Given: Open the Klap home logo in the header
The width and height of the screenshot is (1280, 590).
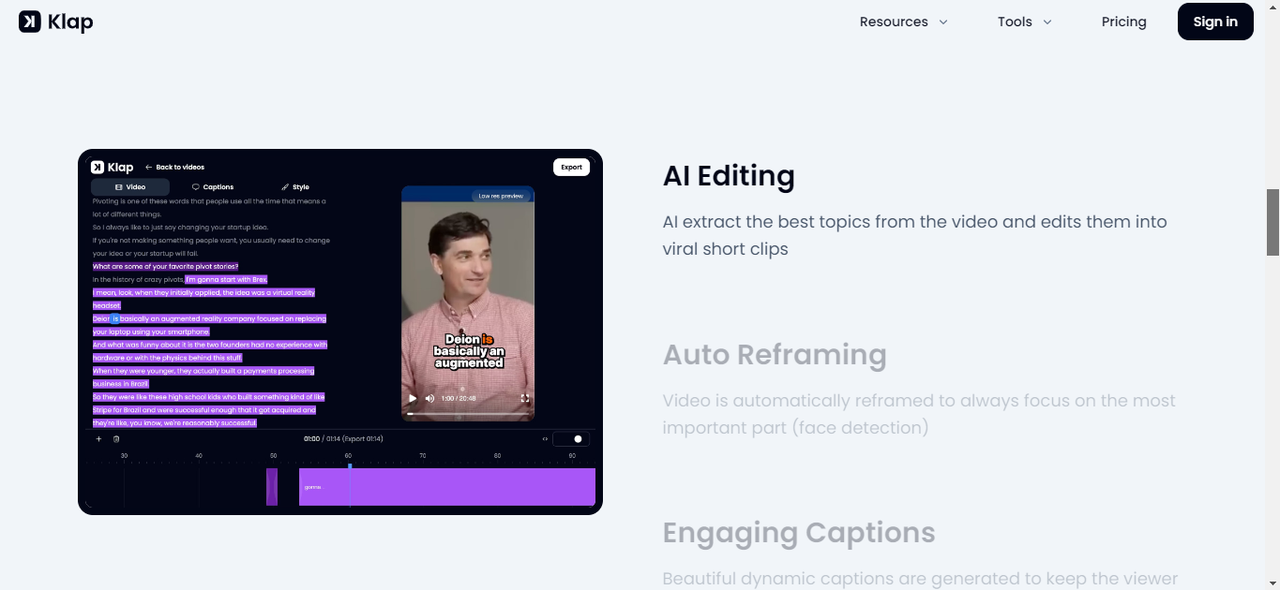Looking at the screenshot, I should click(x=56, y=21).
